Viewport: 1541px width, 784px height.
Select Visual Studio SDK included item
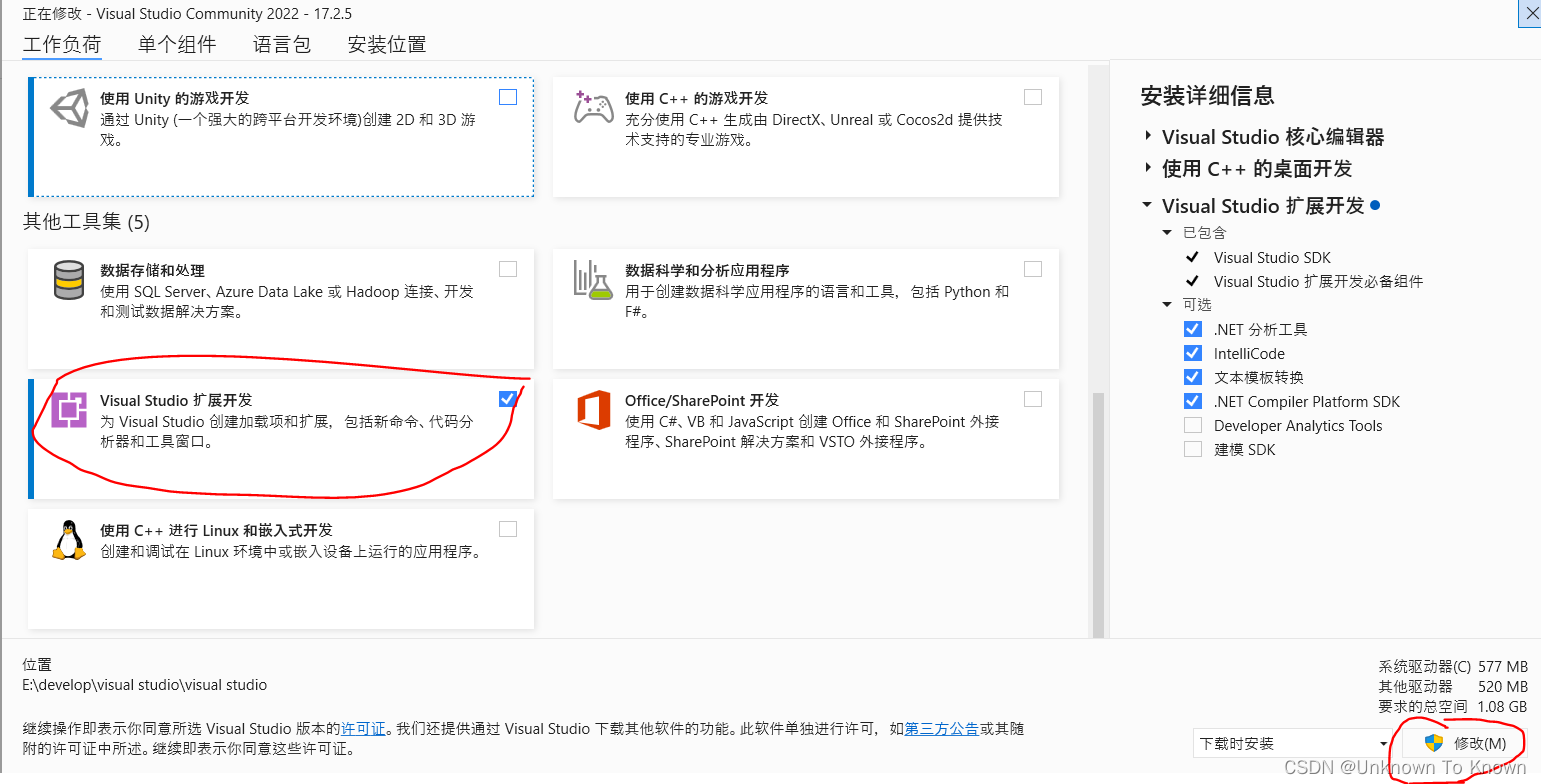[x=1272, y=257]
